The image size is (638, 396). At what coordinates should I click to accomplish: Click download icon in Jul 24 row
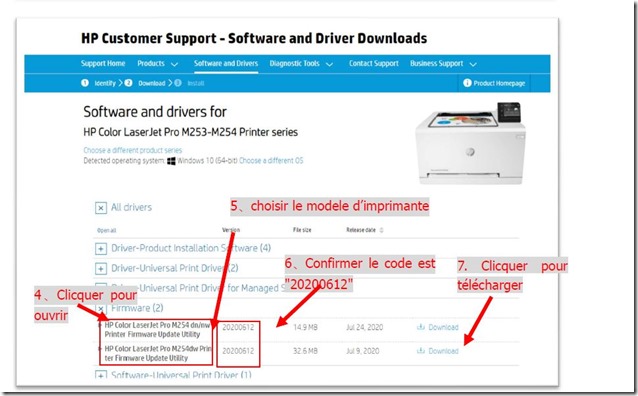421,327
